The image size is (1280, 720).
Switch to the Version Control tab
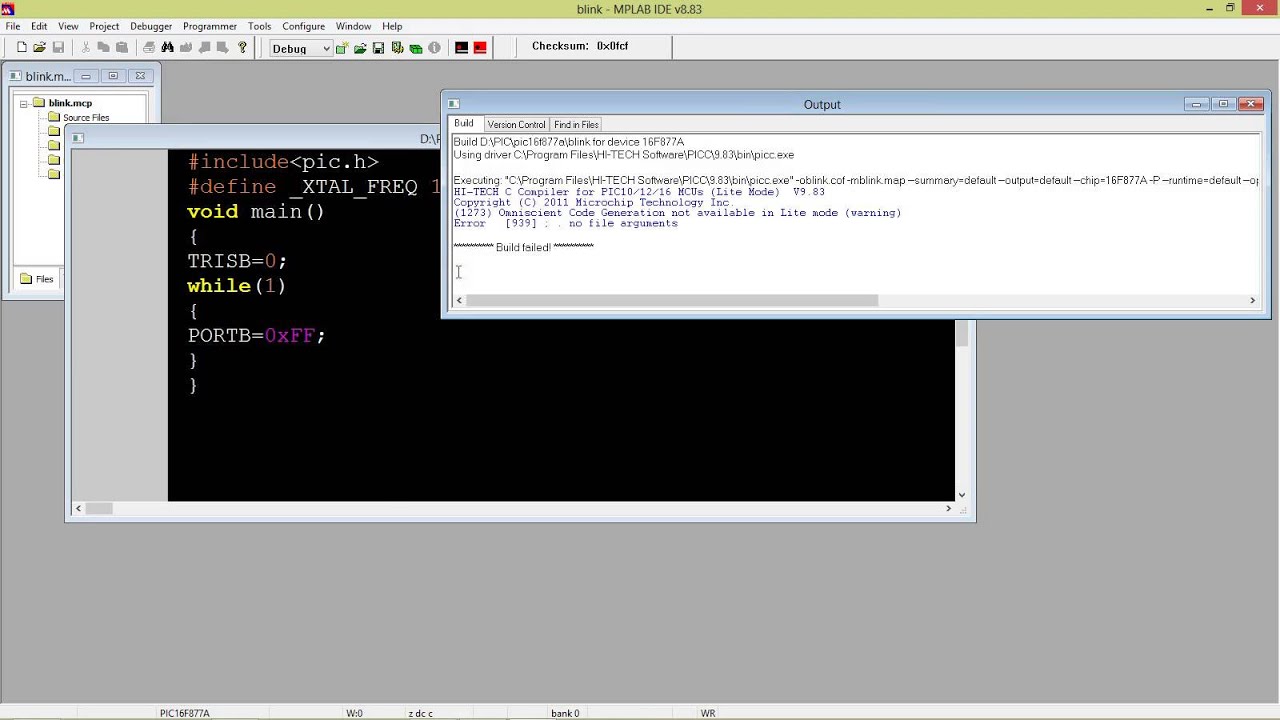click(x=516, y=125)
